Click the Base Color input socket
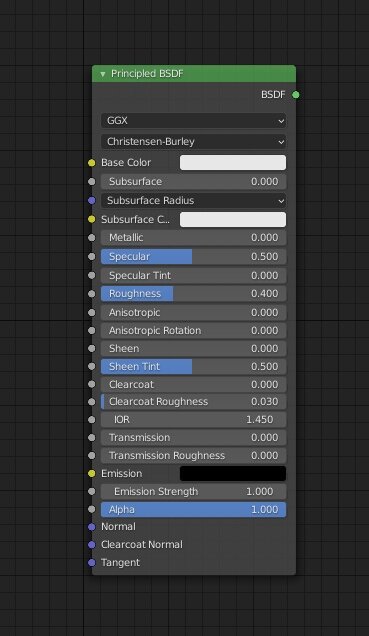The width and height of the screenshot is (369, 636). (x=92, y=163)
